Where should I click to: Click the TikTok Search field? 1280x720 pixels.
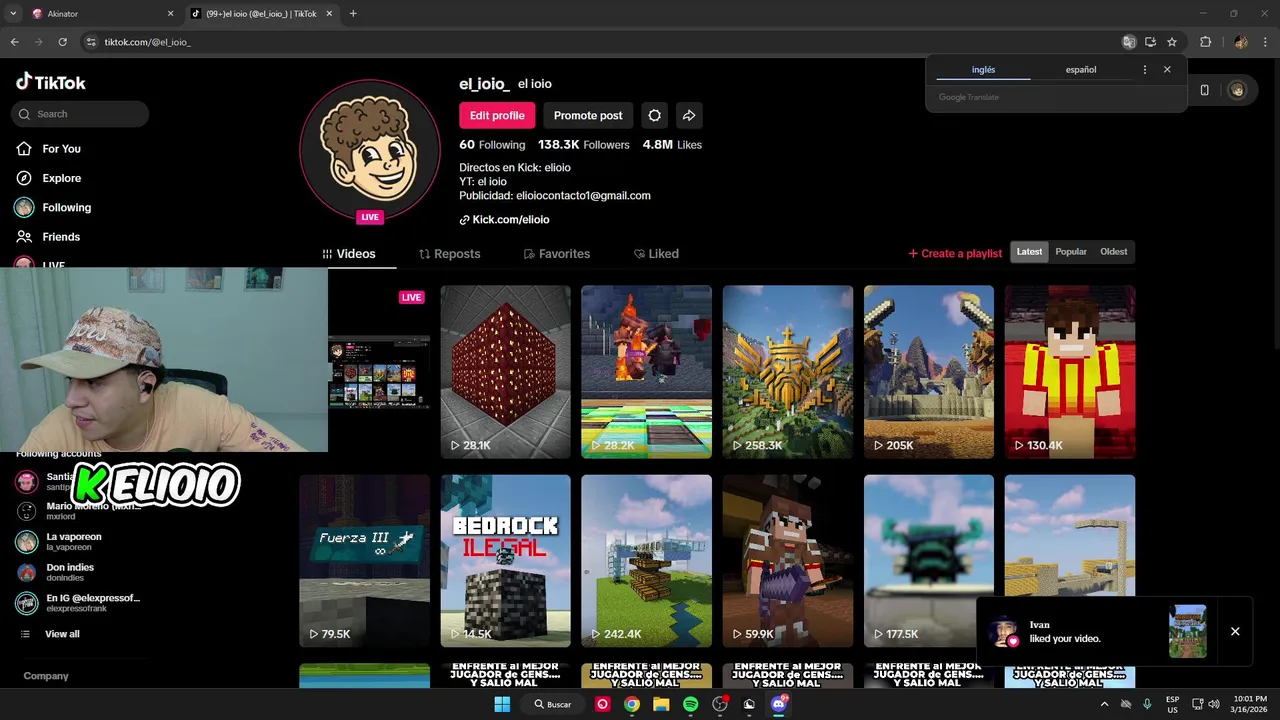click(80, 114)
